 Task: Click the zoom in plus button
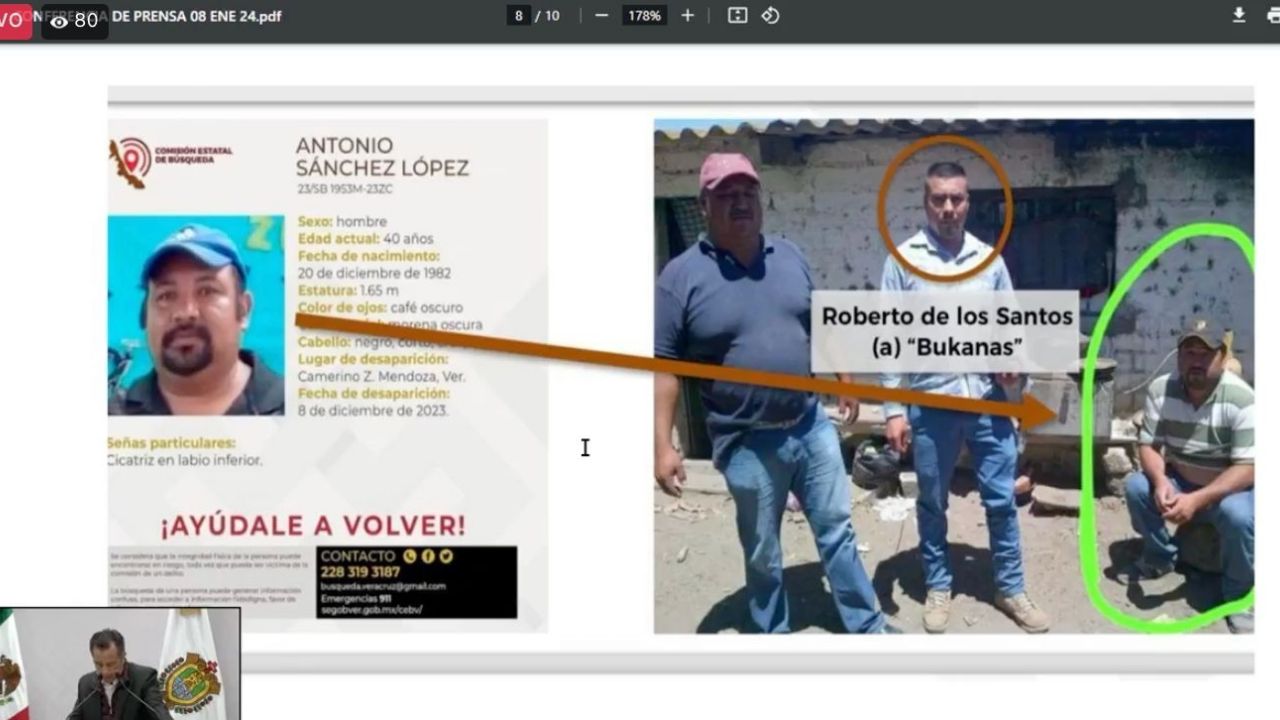tap(687, 16)
